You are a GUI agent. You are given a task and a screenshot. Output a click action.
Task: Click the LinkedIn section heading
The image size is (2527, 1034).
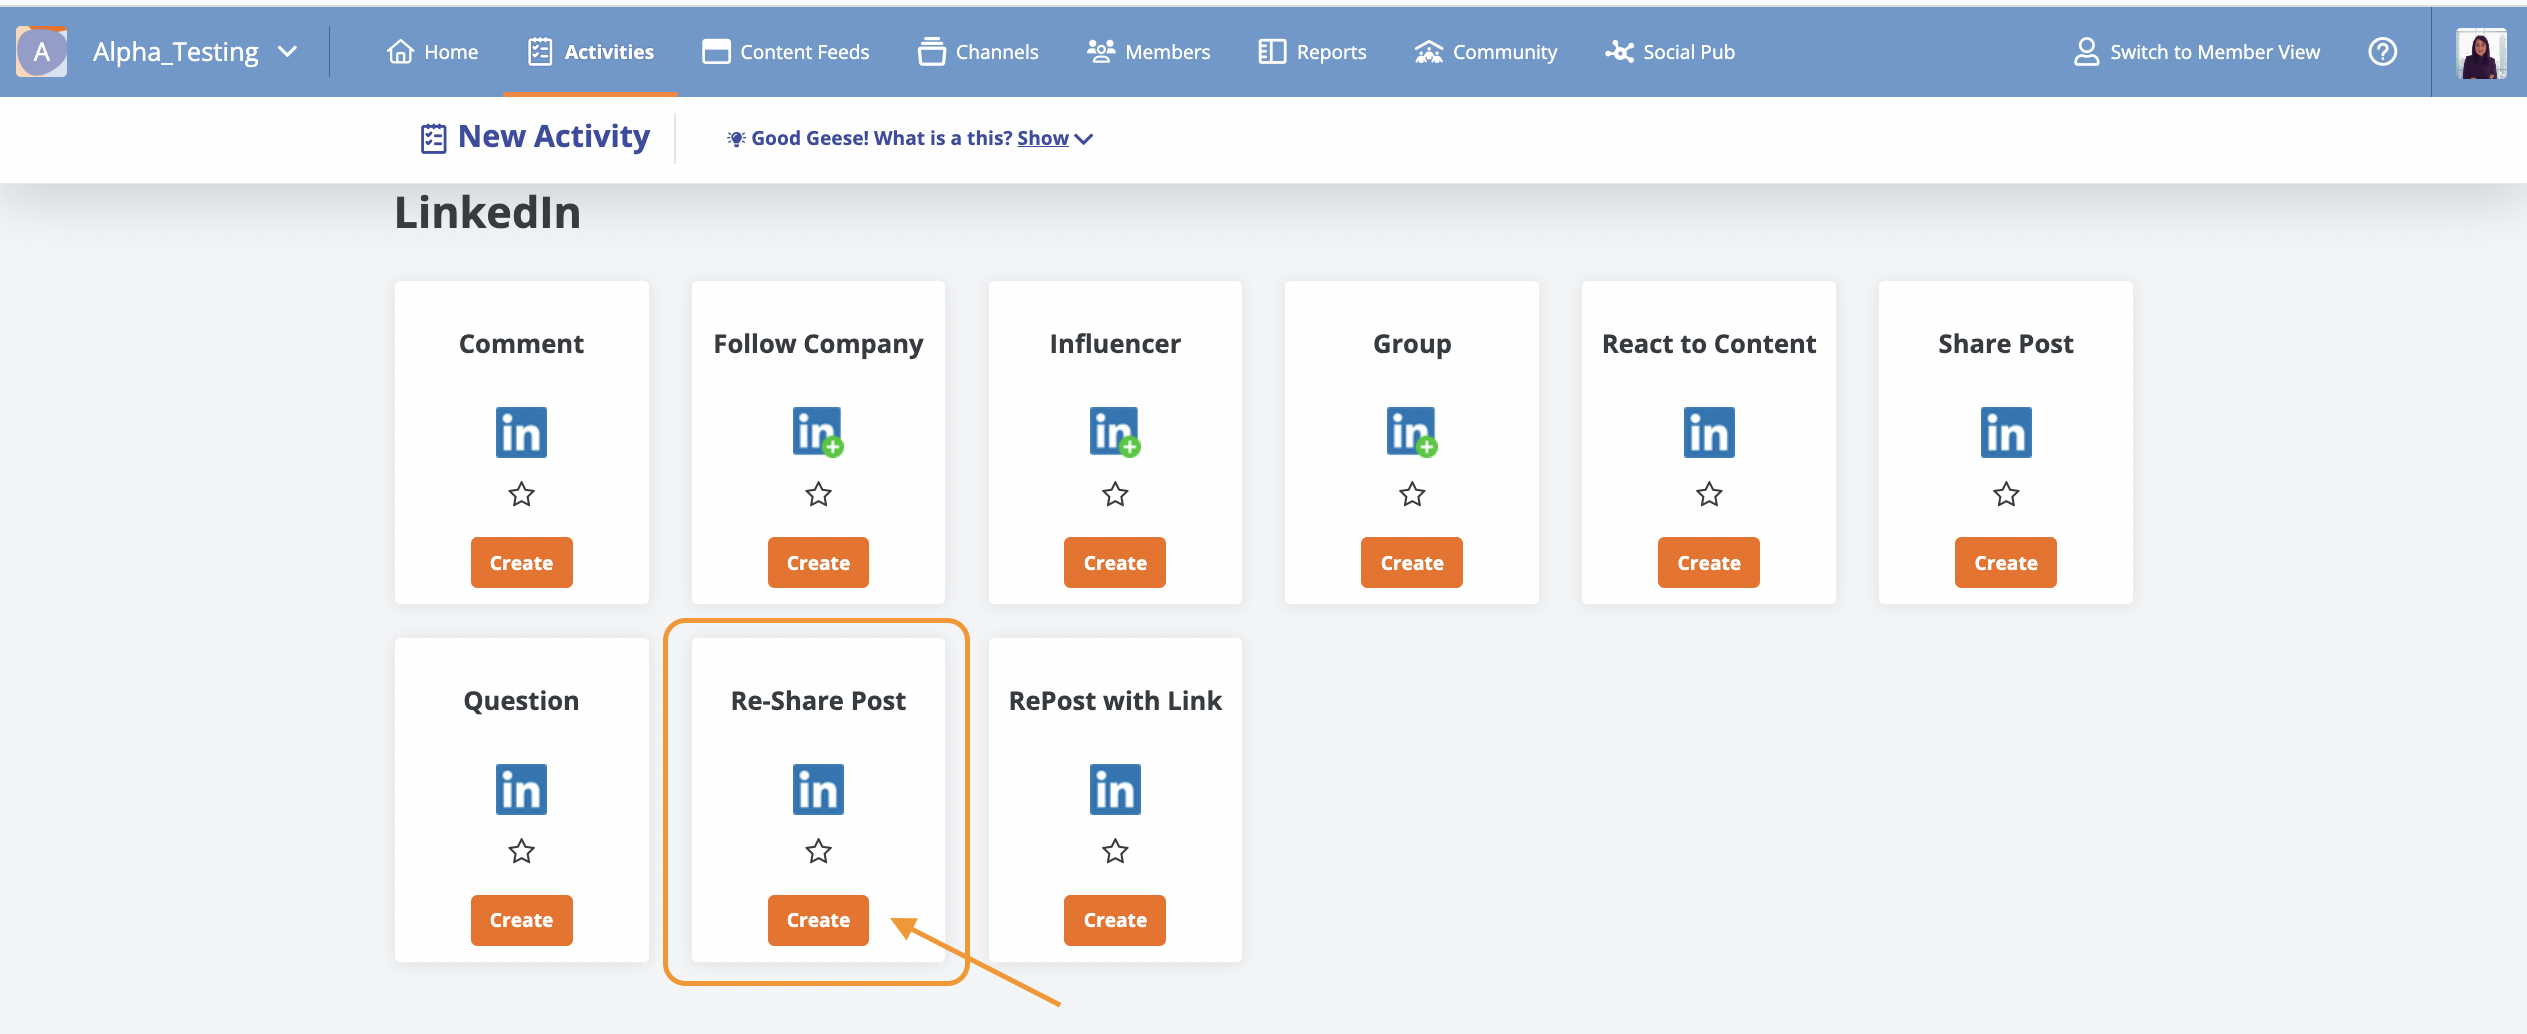tap(487, 213)
